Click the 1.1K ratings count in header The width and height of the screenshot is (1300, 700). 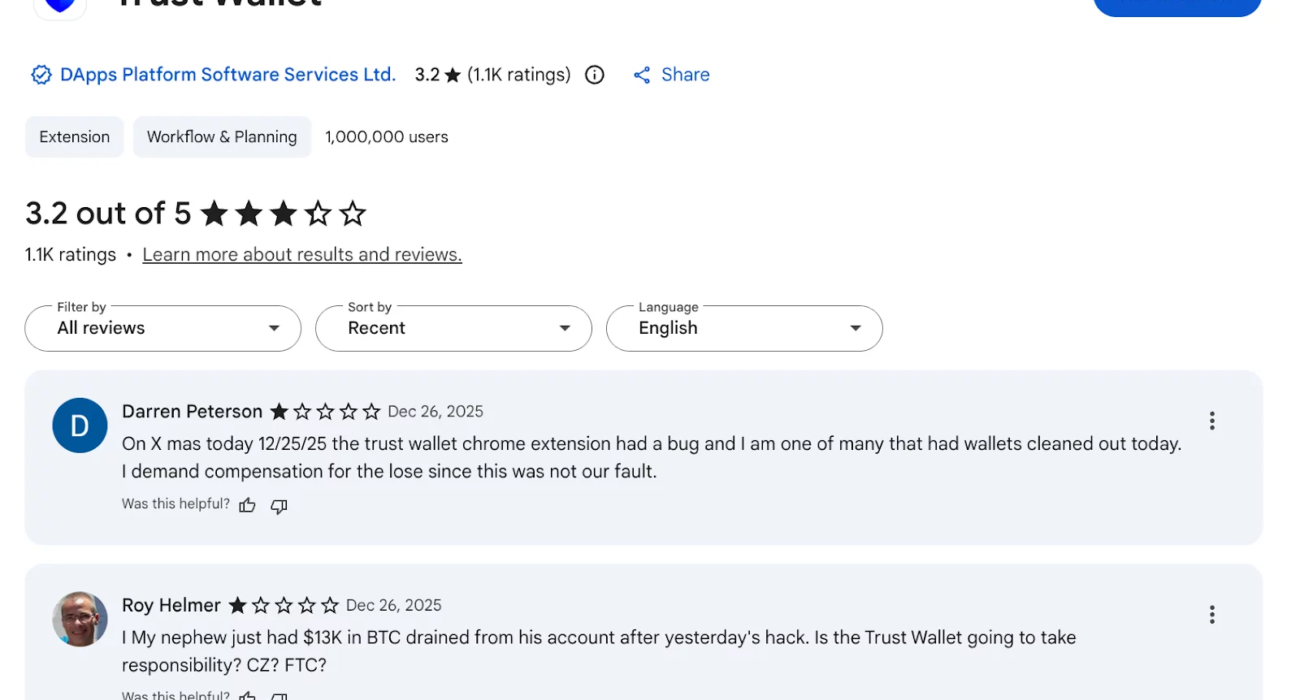519,75
